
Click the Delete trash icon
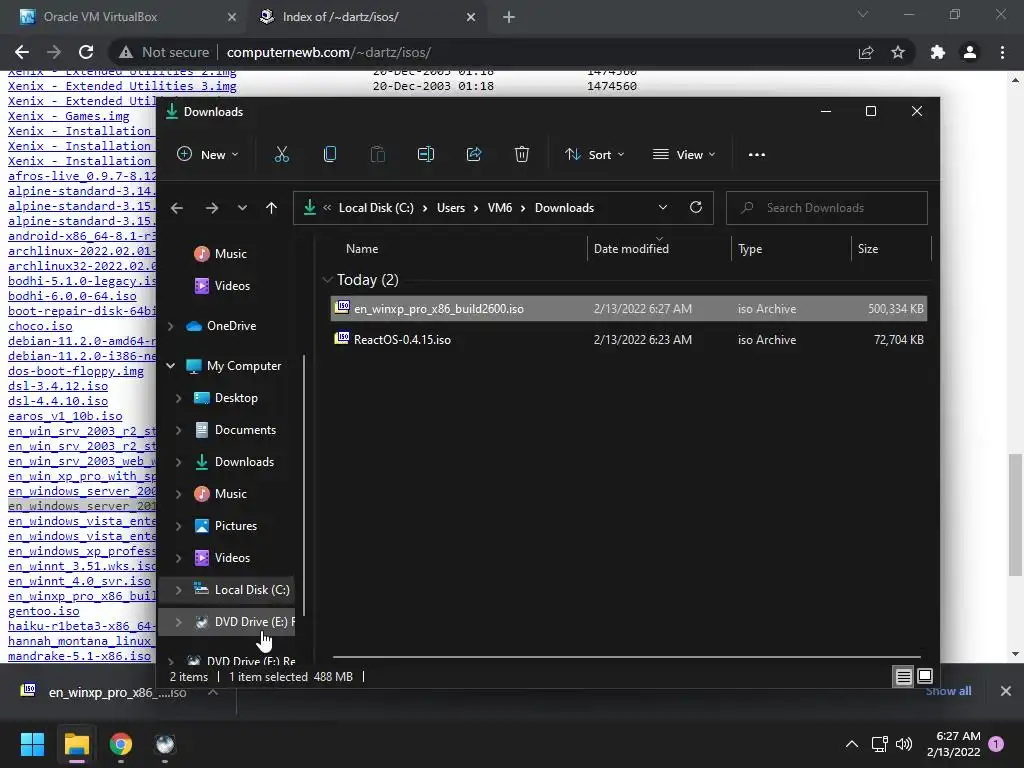click(x=521, y=155)
